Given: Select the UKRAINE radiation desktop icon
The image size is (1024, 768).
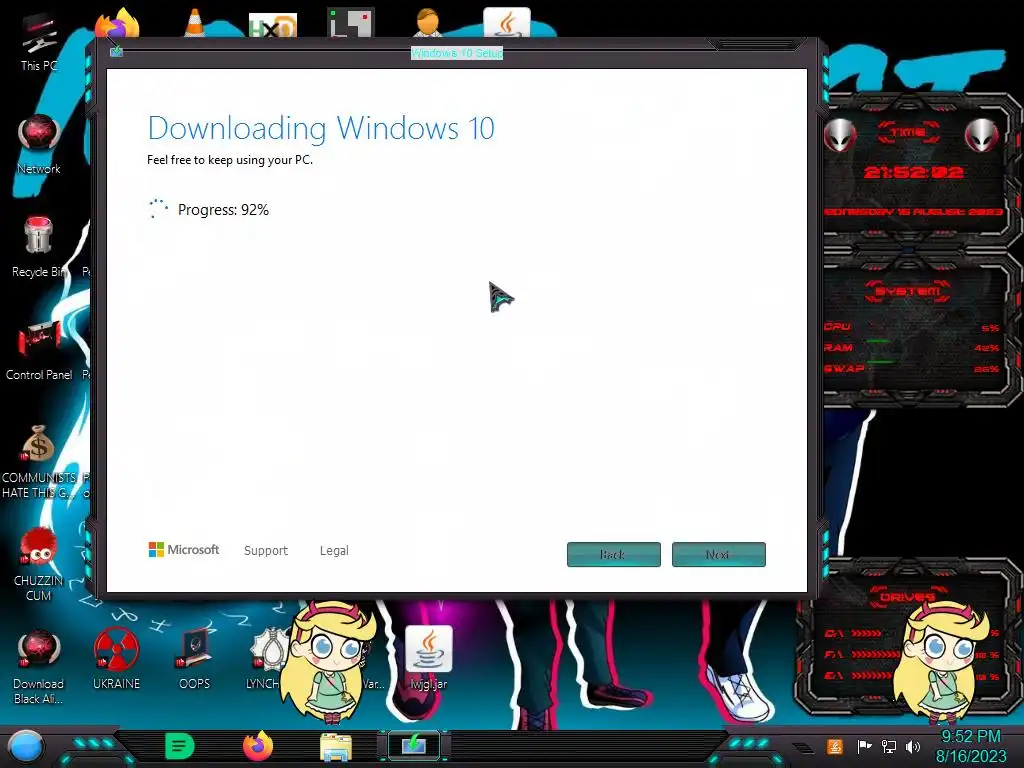Looking at the screenshot, I should coord(116,660).
